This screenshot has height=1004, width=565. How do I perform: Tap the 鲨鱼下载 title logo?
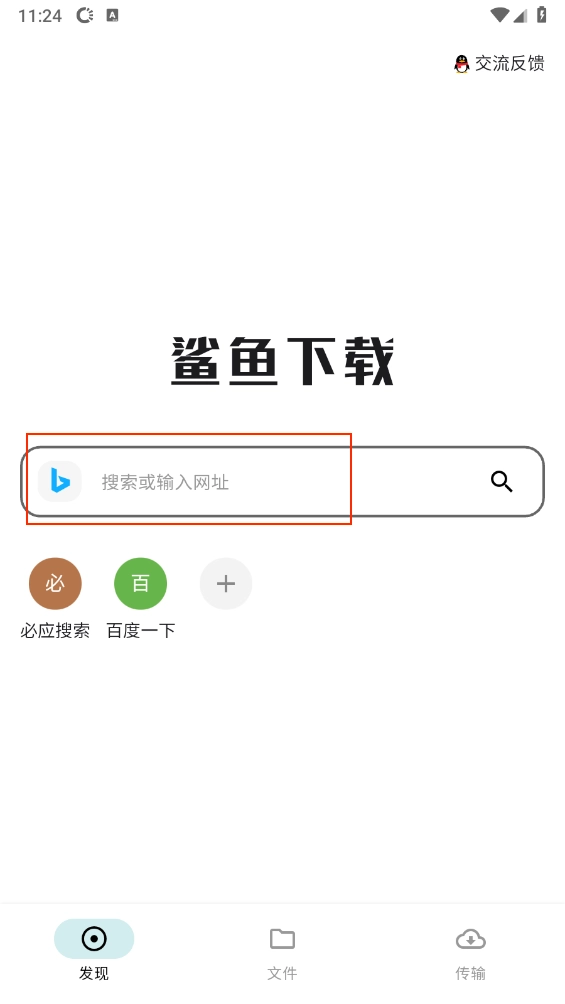coord(282,362)
